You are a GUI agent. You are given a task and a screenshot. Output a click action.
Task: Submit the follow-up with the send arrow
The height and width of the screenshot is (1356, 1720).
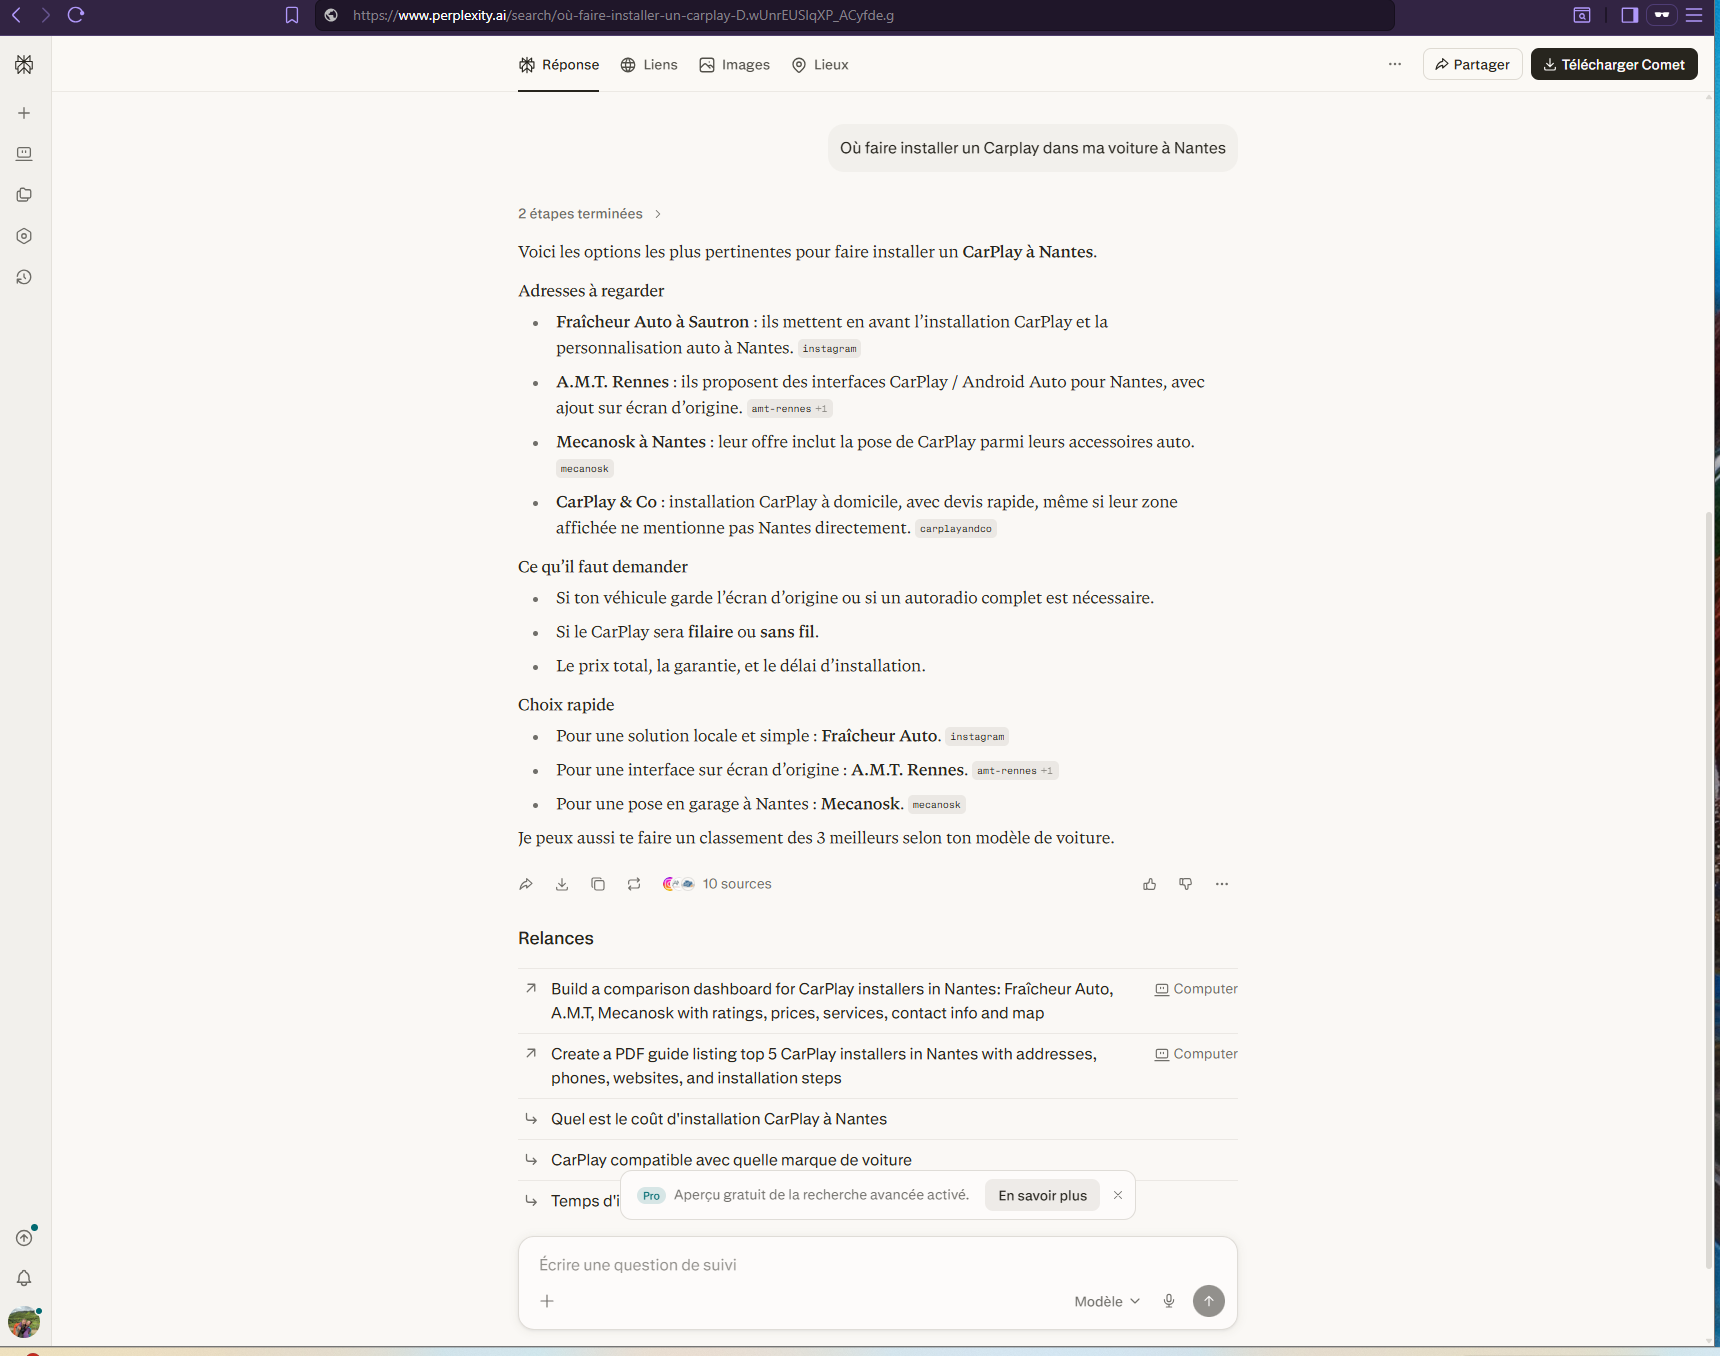(x=1209, y=1301)
